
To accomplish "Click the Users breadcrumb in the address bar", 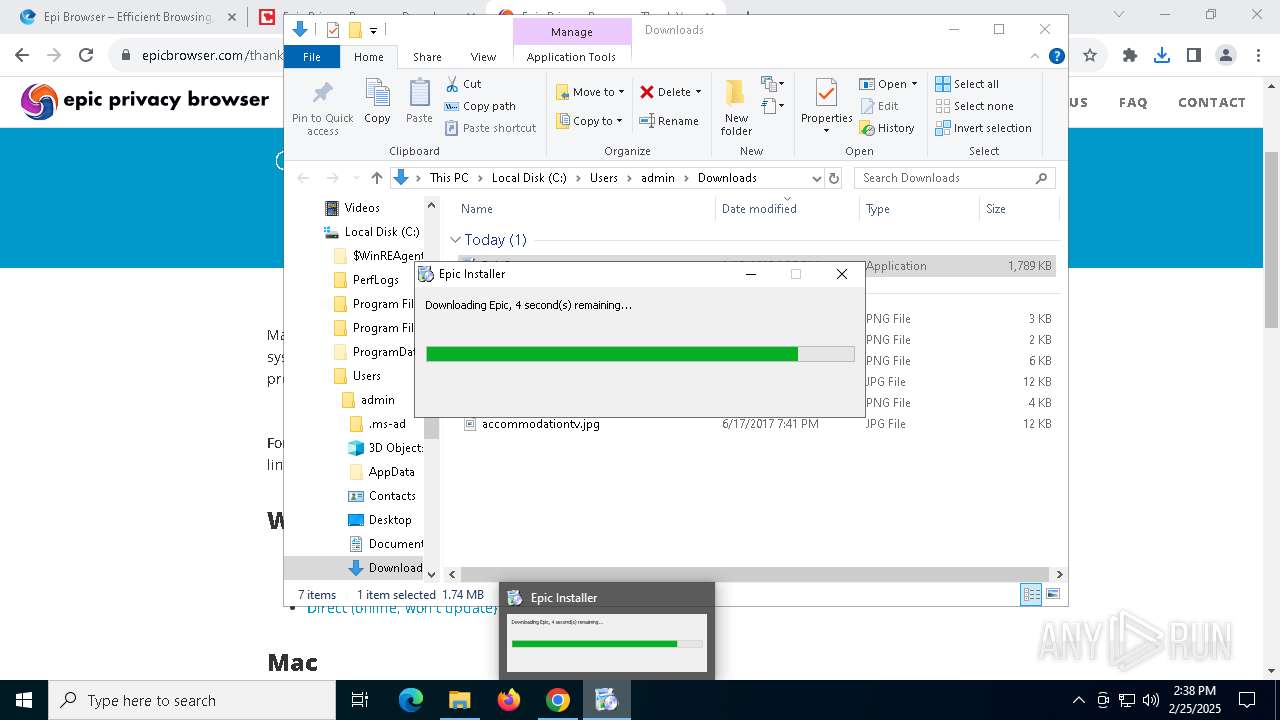I will click(x=604, y=178).
